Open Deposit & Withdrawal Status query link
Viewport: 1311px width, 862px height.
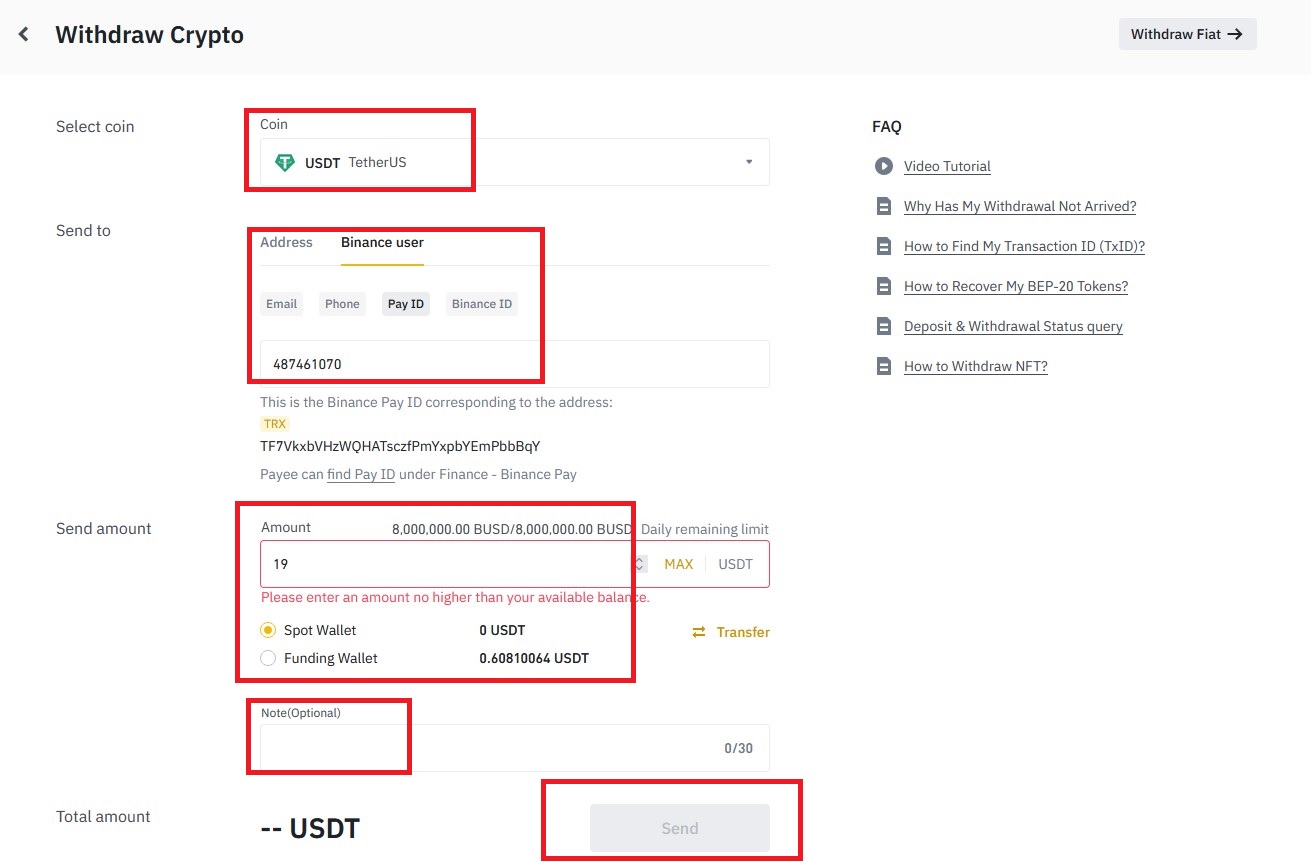(1013, 326)
